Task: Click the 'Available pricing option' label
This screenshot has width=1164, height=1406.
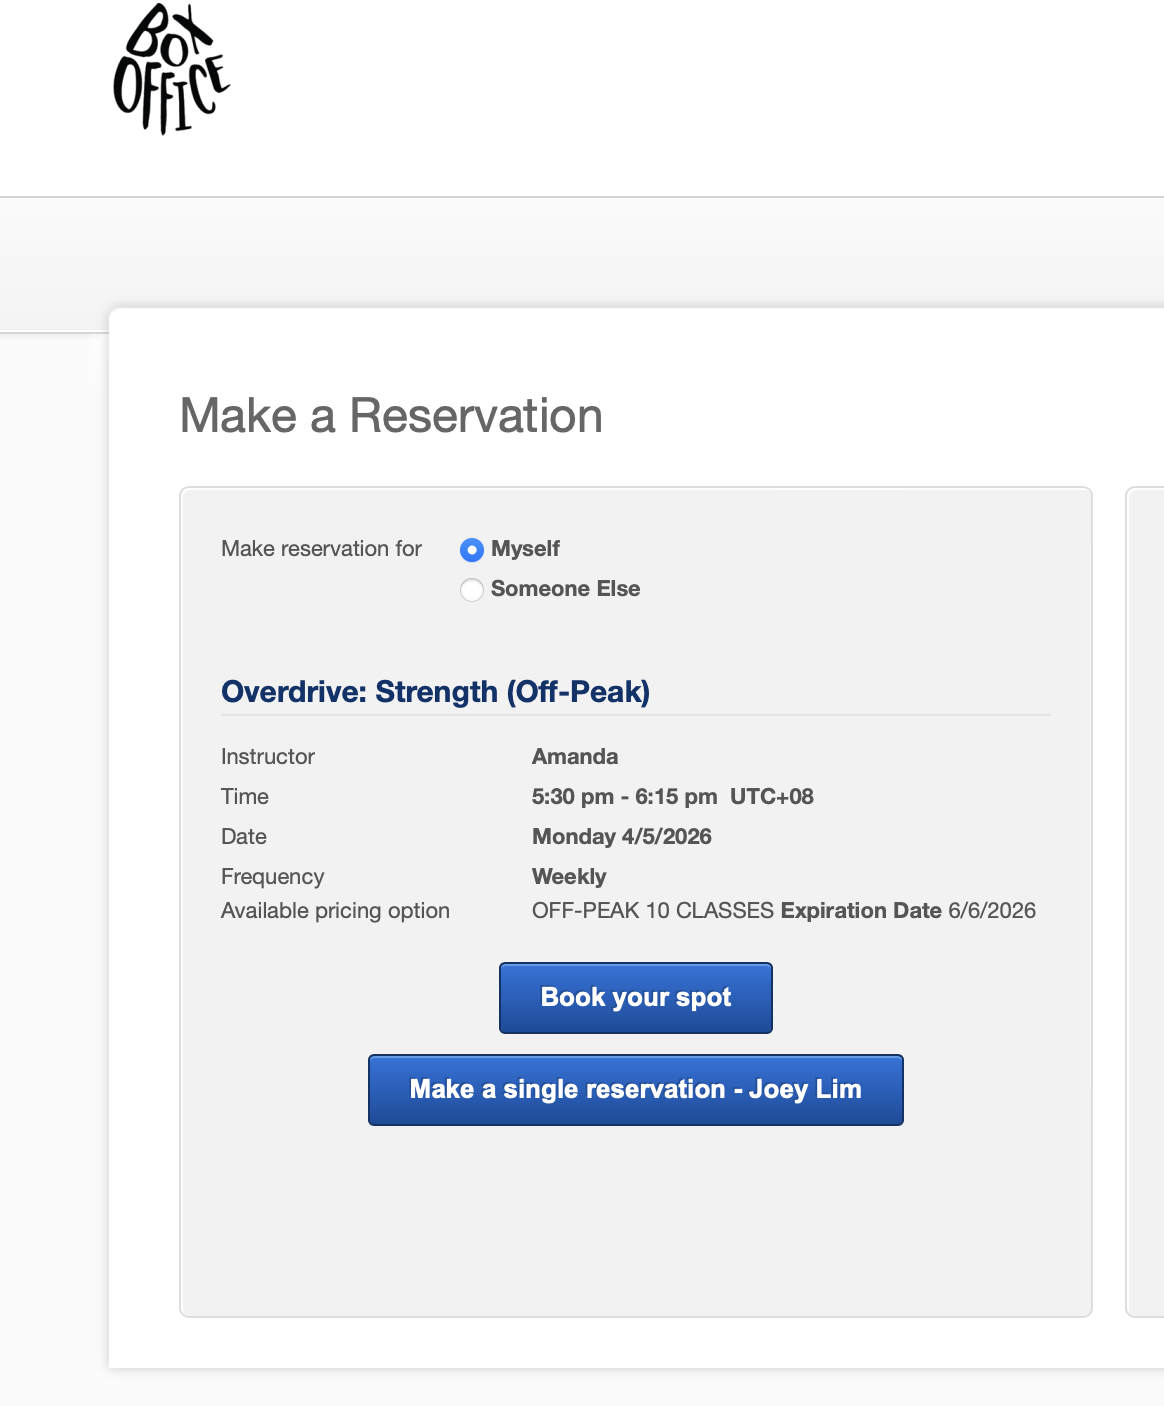Action: [335, 911]
